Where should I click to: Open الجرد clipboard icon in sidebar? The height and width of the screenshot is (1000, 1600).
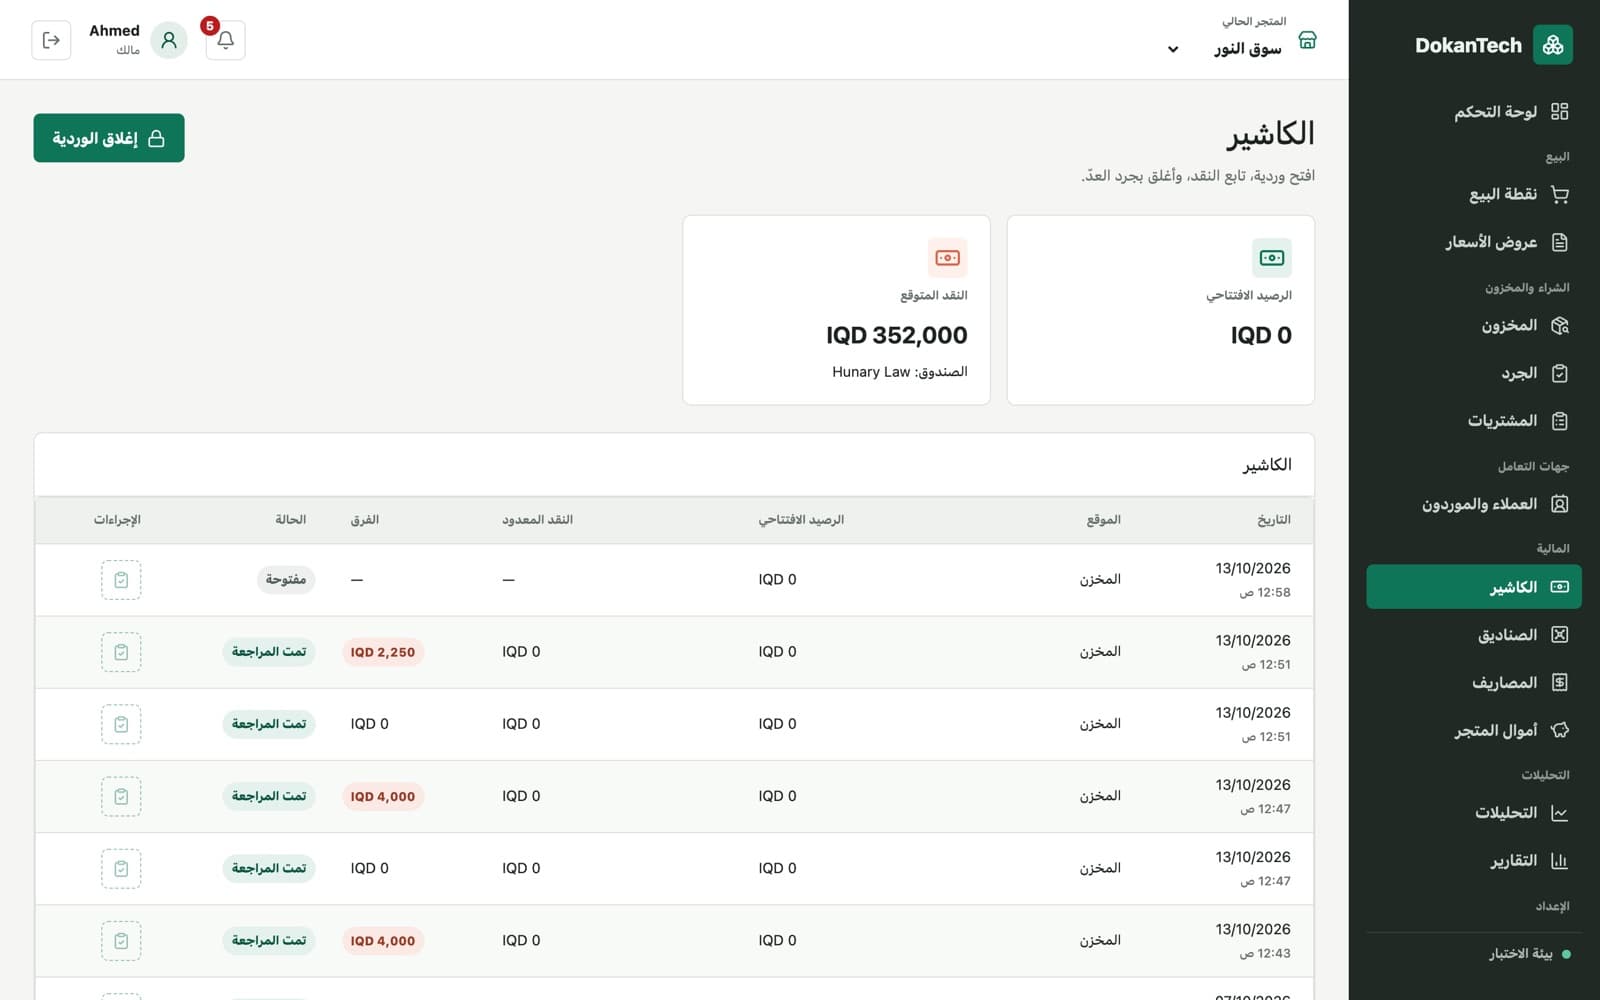click(x=1559, y=373)
